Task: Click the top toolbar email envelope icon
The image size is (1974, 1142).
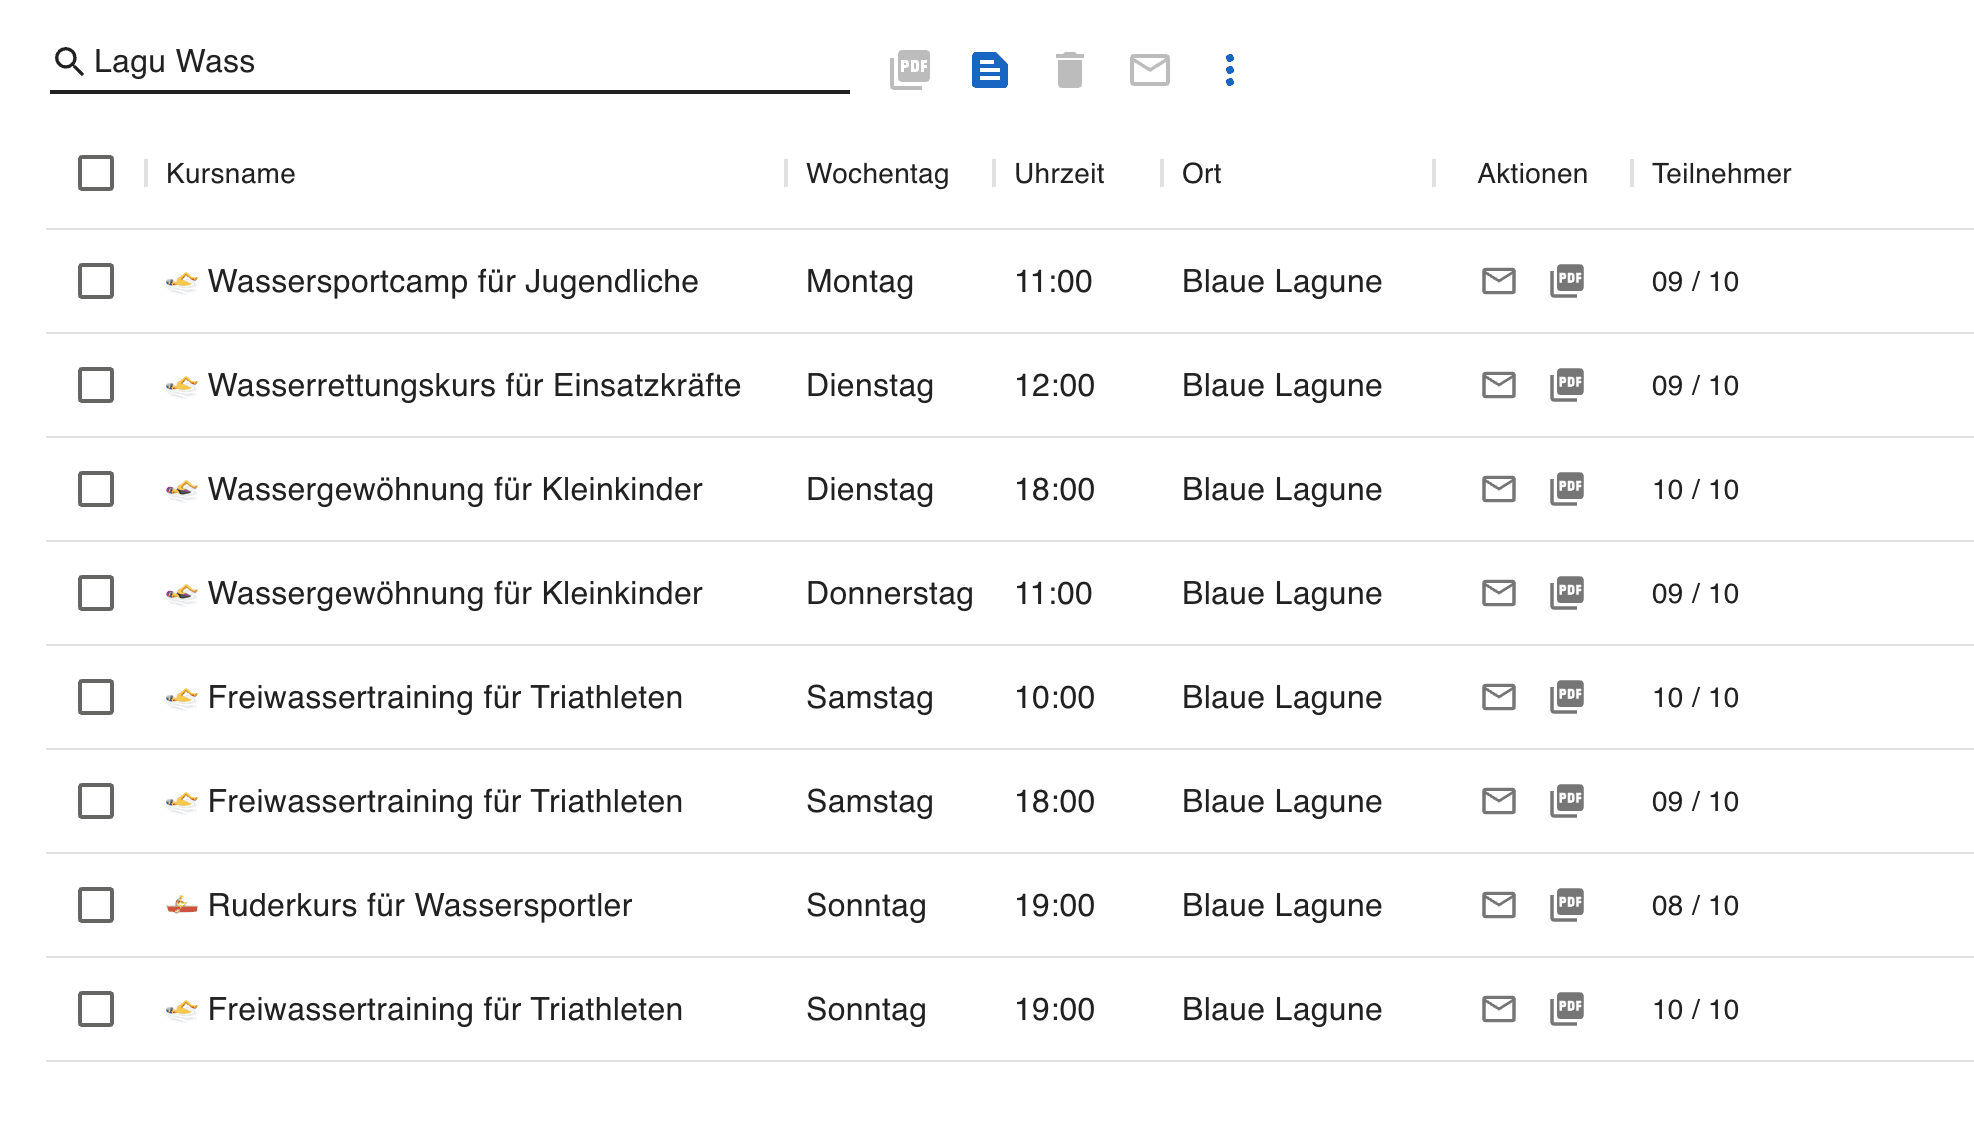Action: click(x=1149, y=70)
